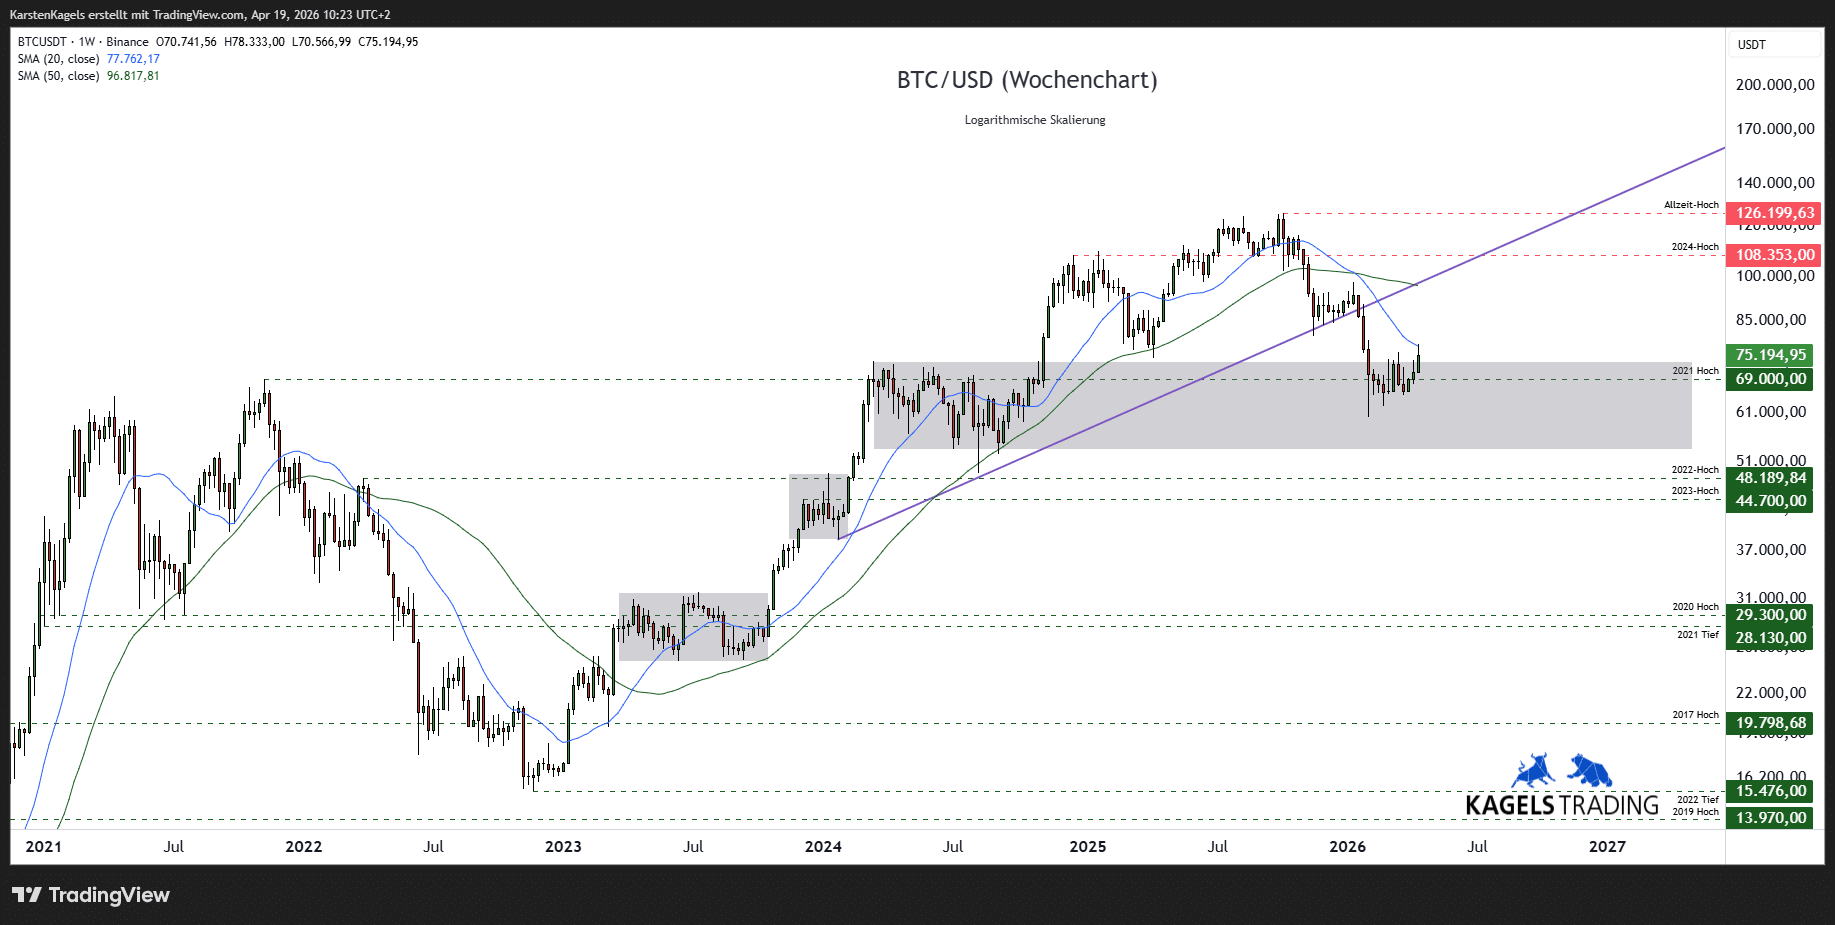Click the 69.000,00 price label
The width and height of the screenshot is (1835, 925).
[x=1770, y=379]
